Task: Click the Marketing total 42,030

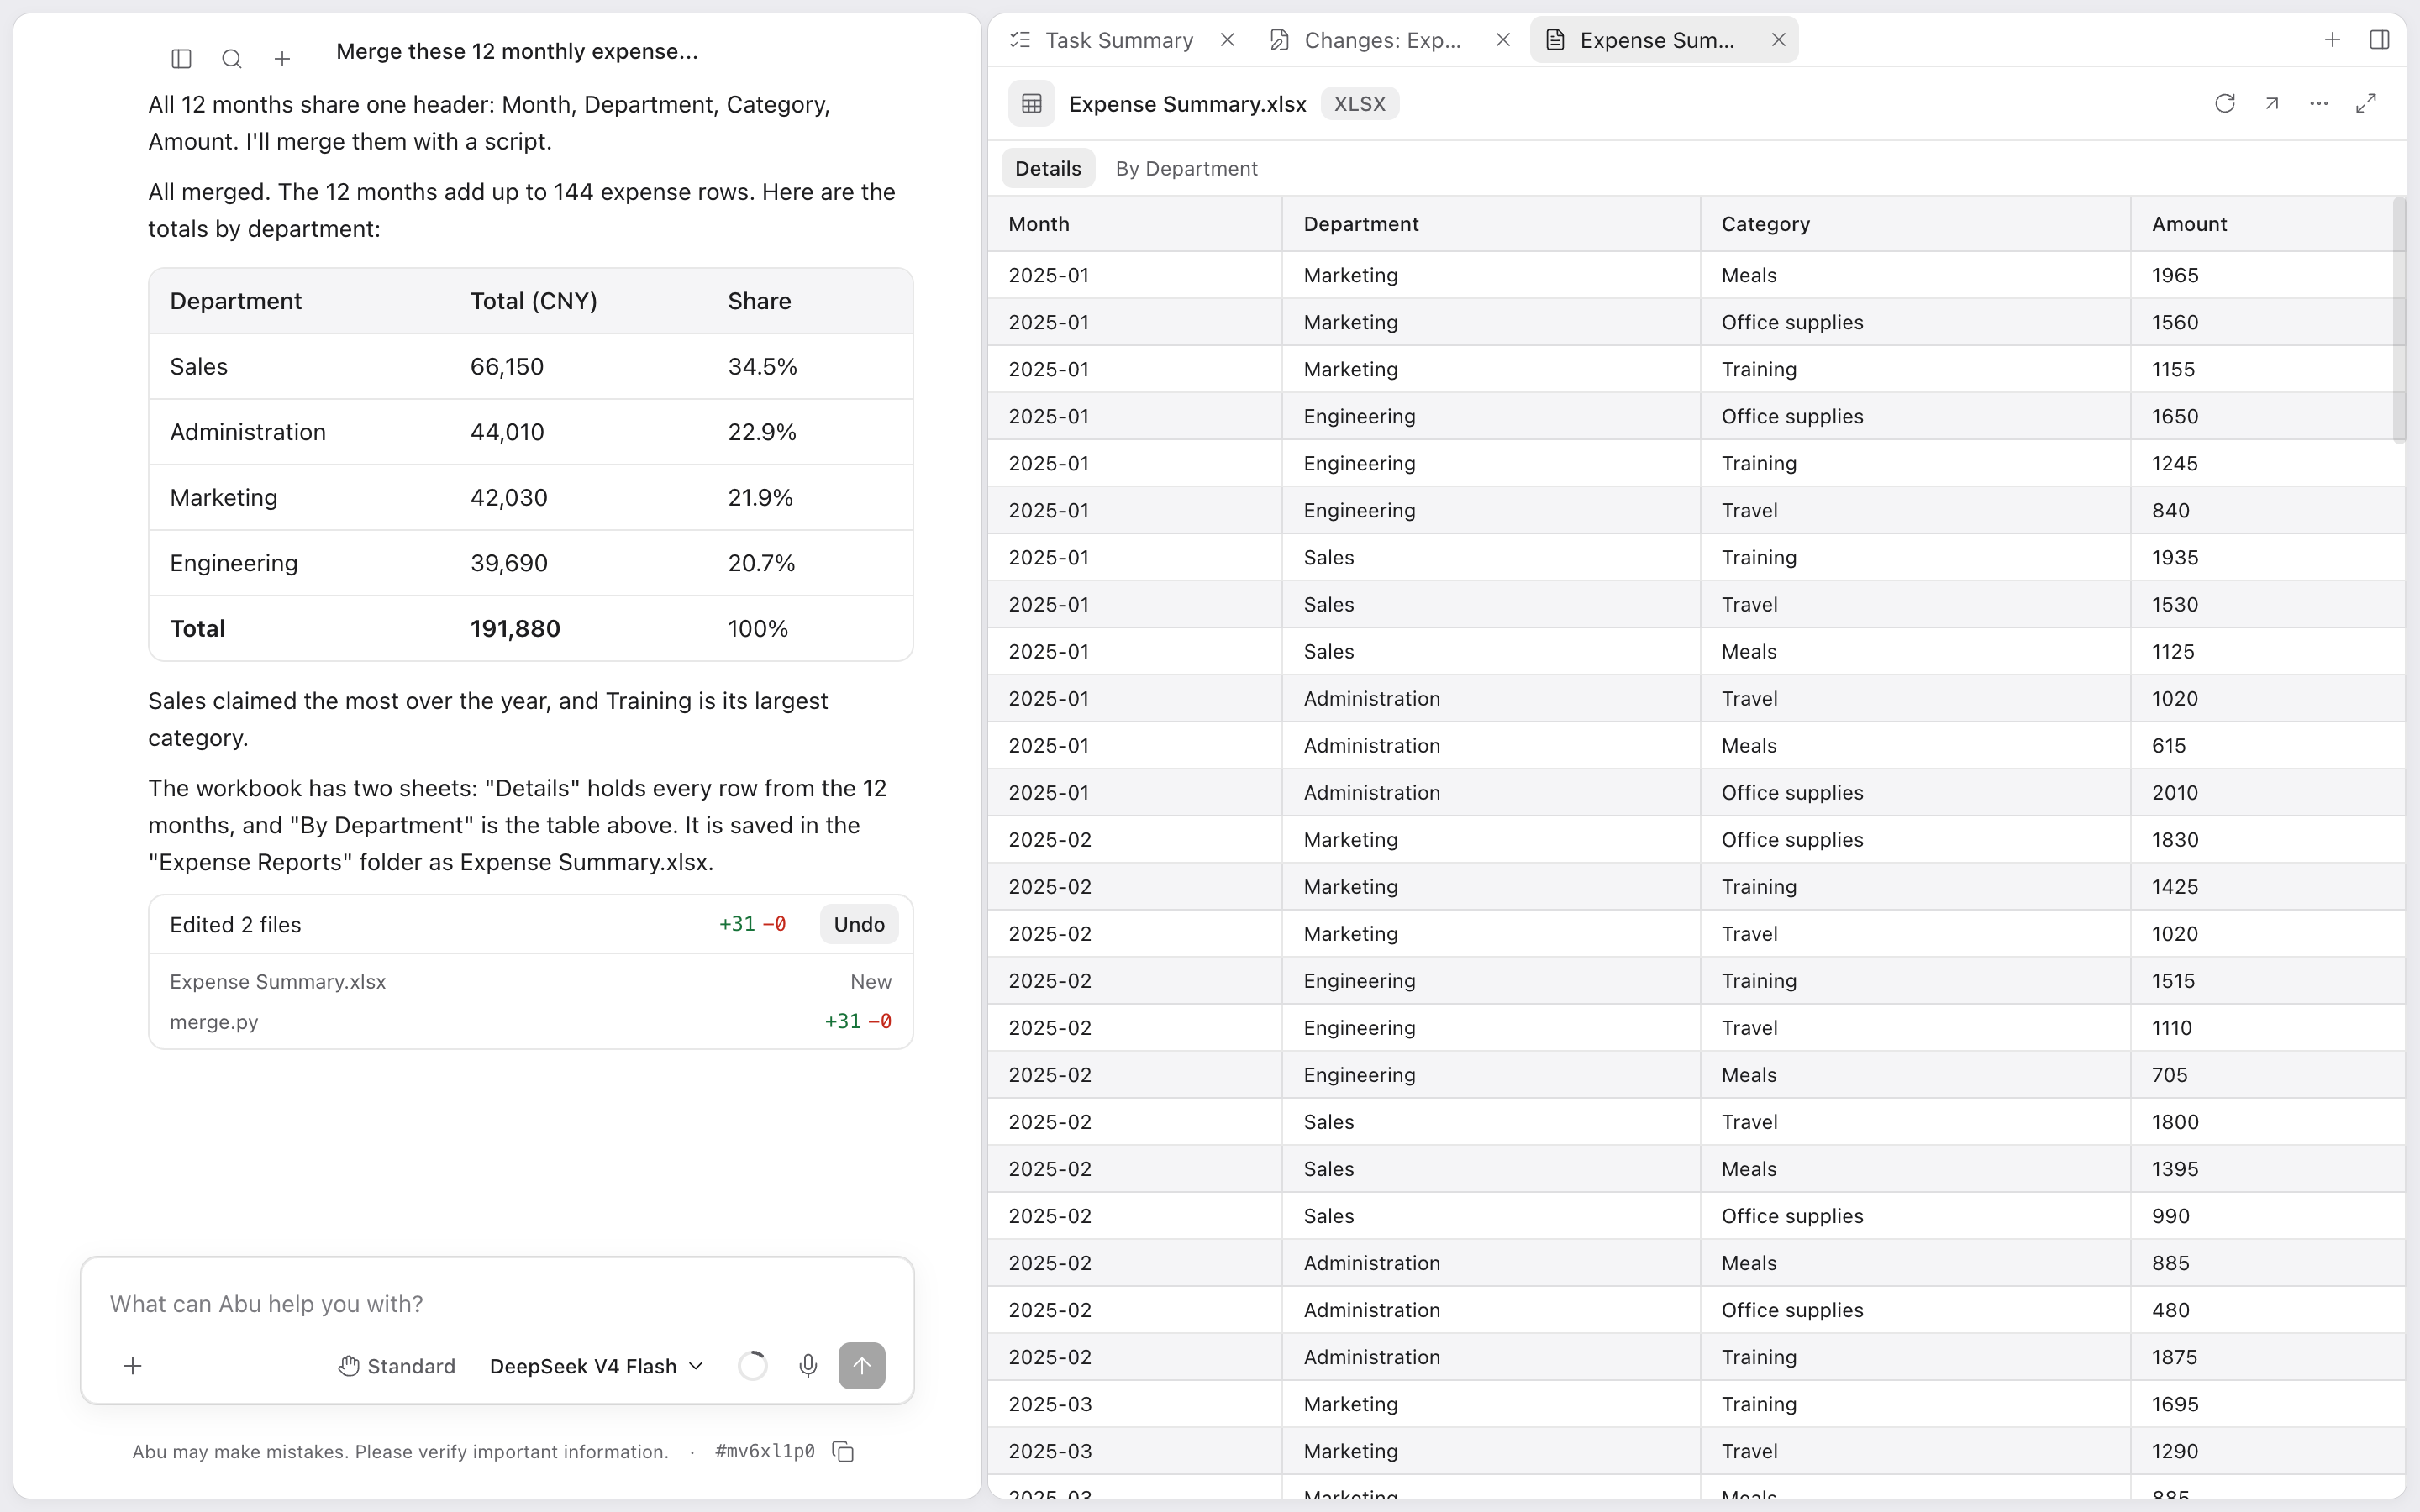Action: [509, 497]
